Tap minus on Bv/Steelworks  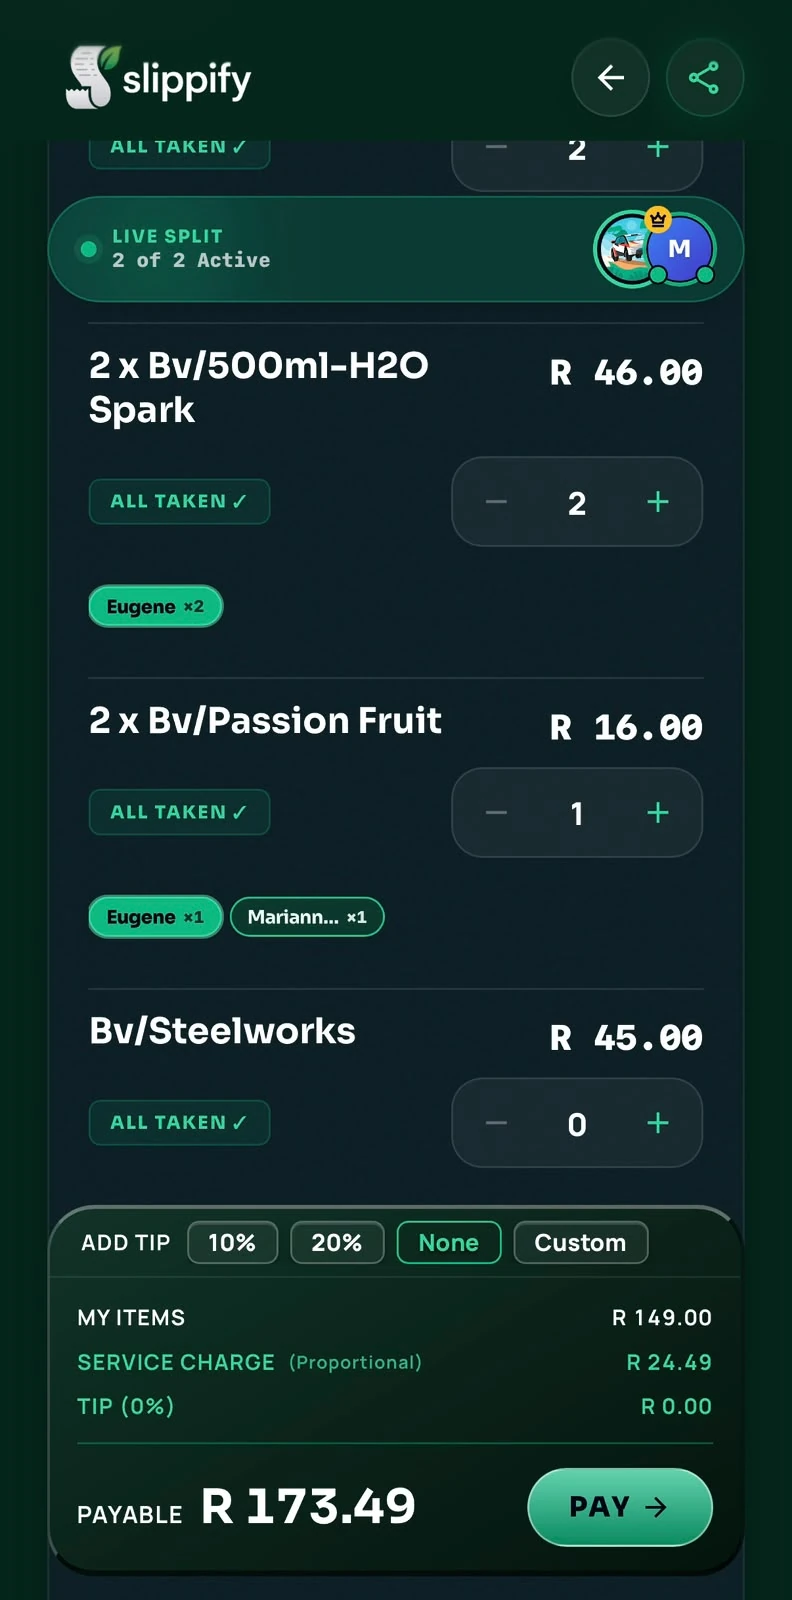tap(496, 1123)
